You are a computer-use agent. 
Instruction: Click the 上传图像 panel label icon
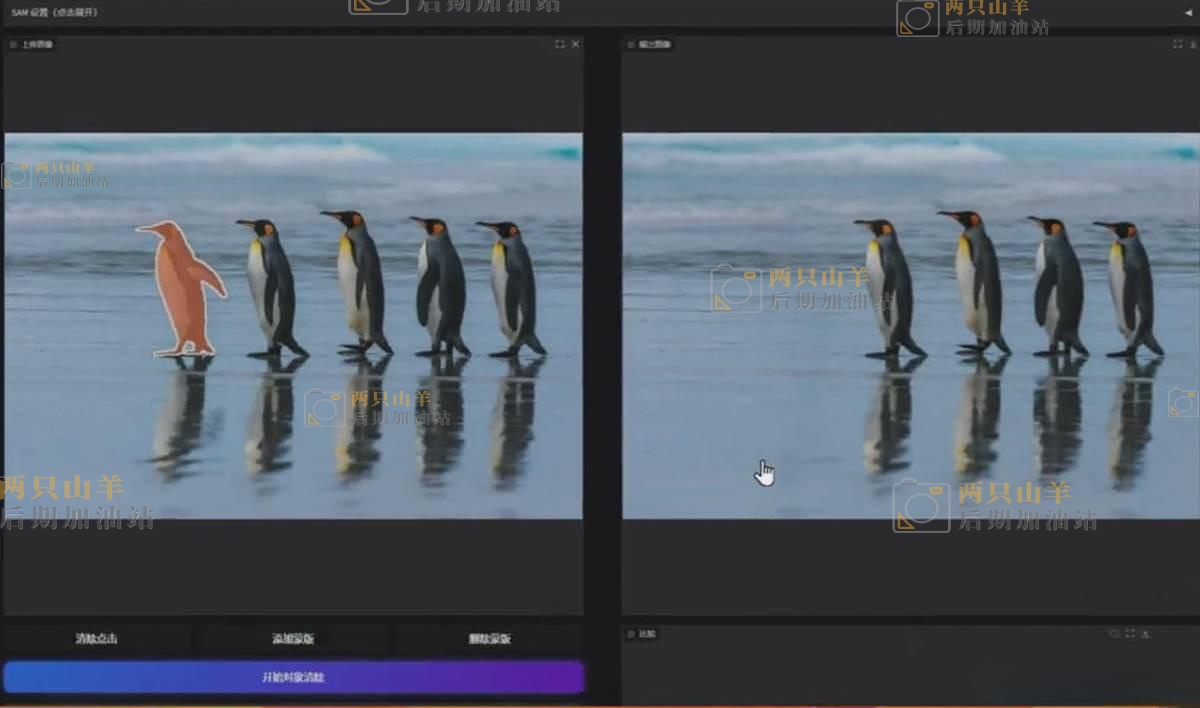pos(13,44)
